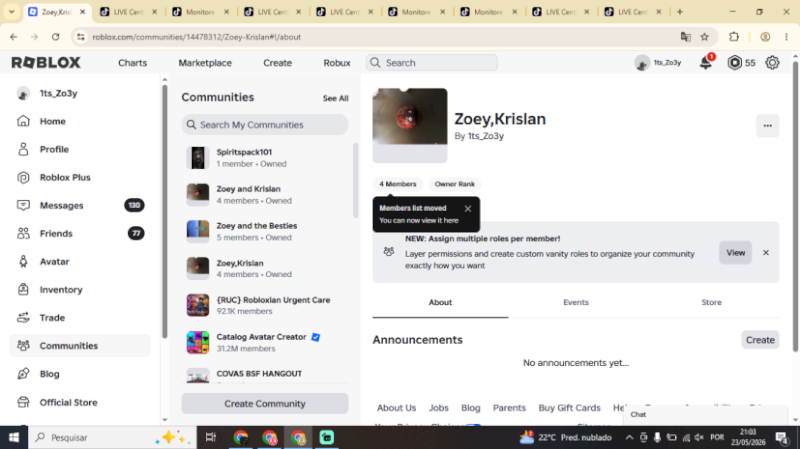Click the Roblox logo
This screenshot has width=800, height=449.
[x=46, y=63]
